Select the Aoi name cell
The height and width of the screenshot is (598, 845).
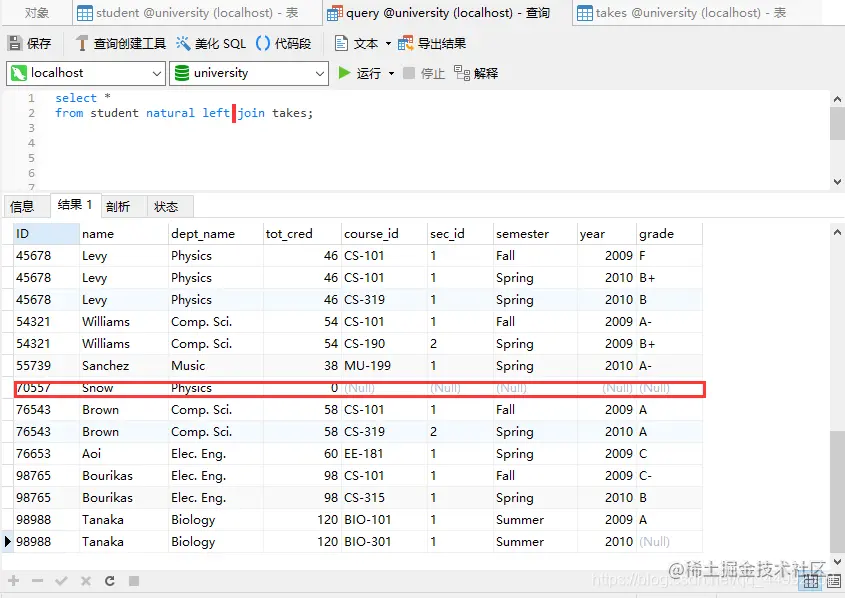pyautogui.click(x=123, y=454)
